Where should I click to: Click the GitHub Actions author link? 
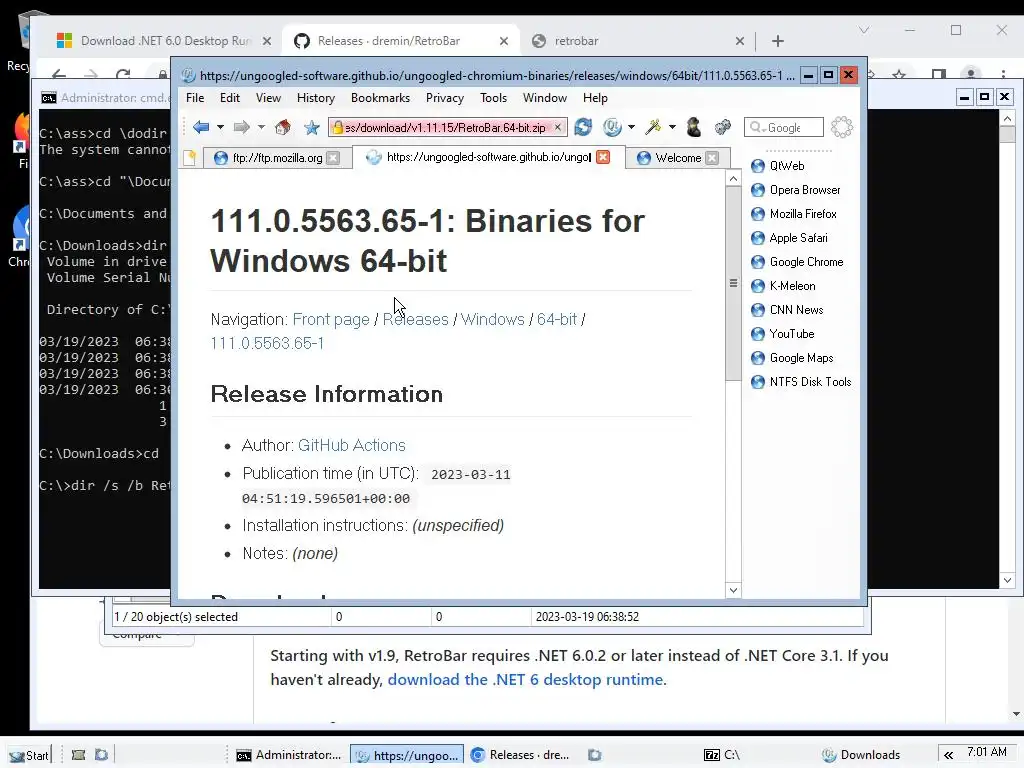351,445
